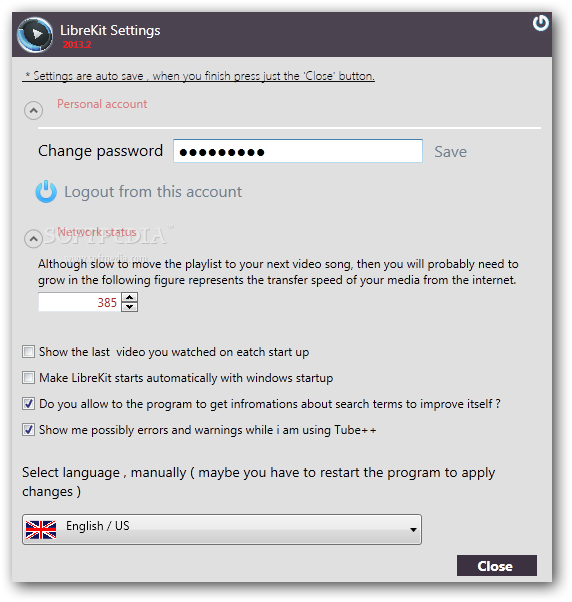Collapse the Network status section

[x=33, y=239]
